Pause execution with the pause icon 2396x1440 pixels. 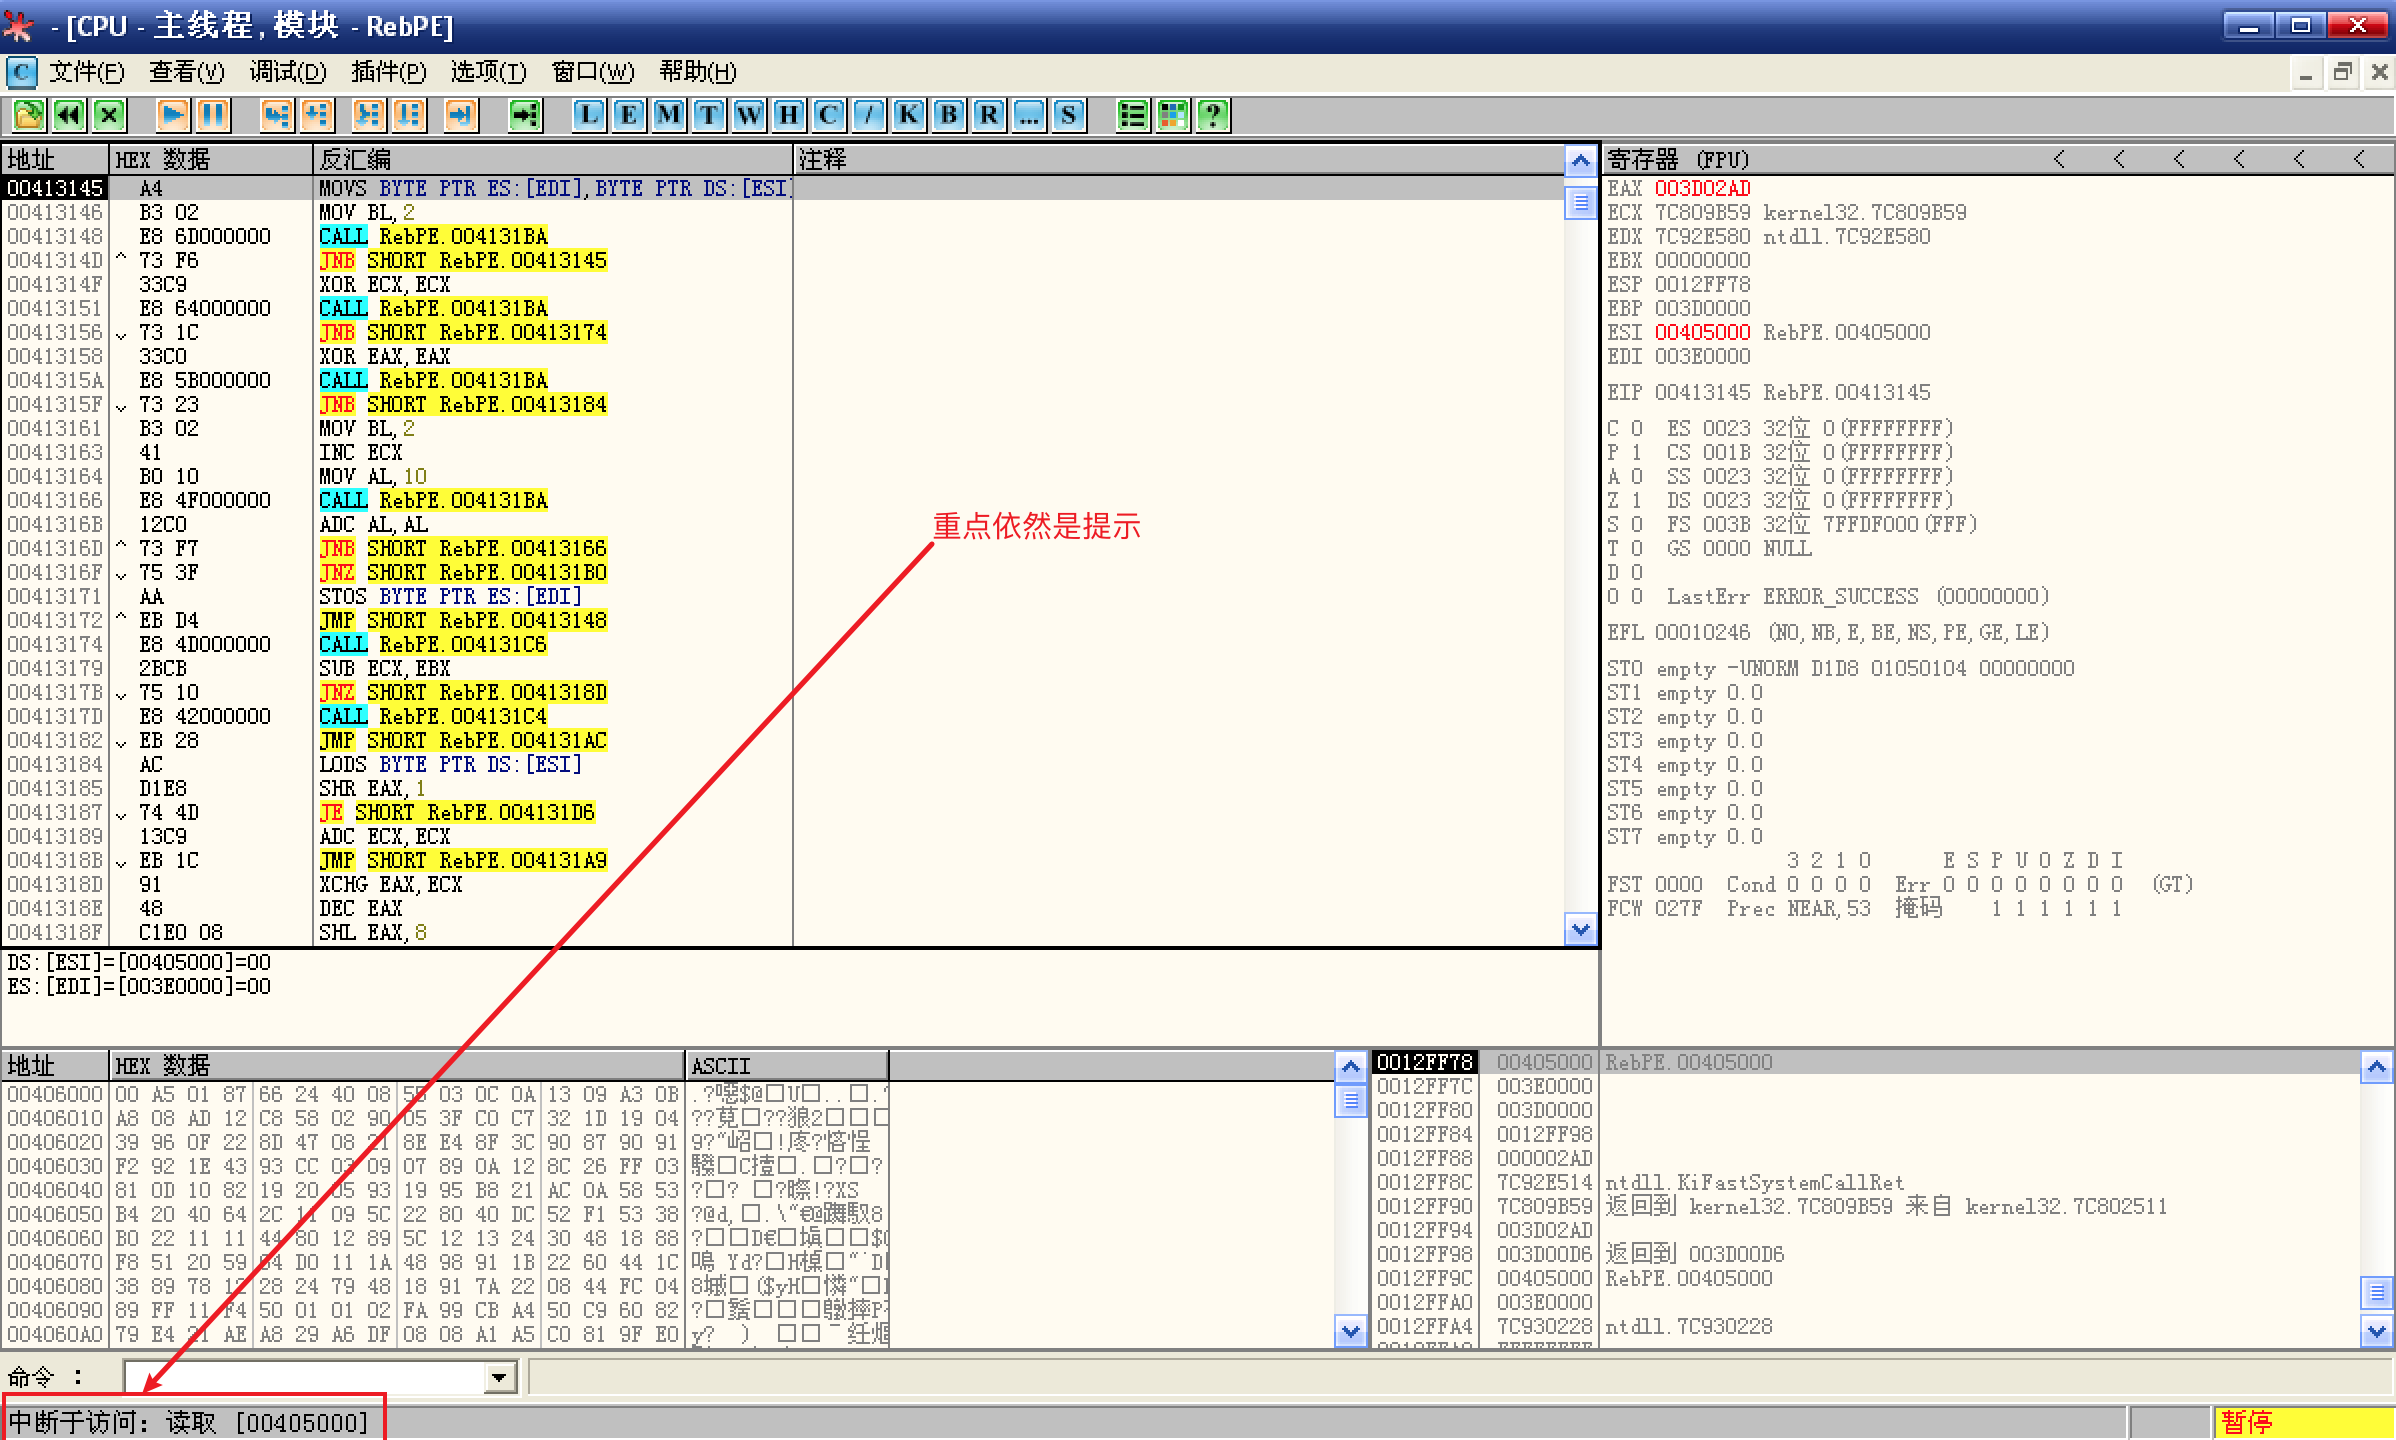(x=213, y=115)
